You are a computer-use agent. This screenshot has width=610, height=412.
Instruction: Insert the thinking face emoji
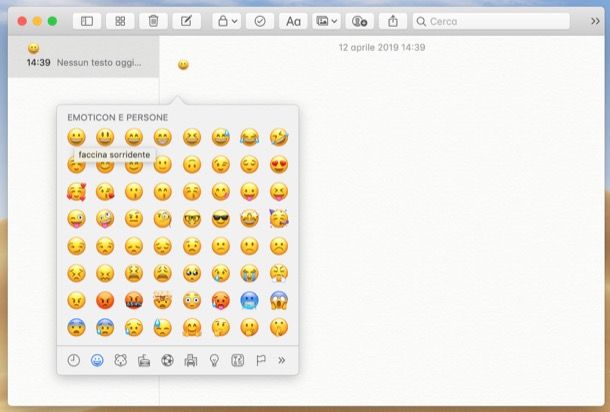(x=221, y=328)
